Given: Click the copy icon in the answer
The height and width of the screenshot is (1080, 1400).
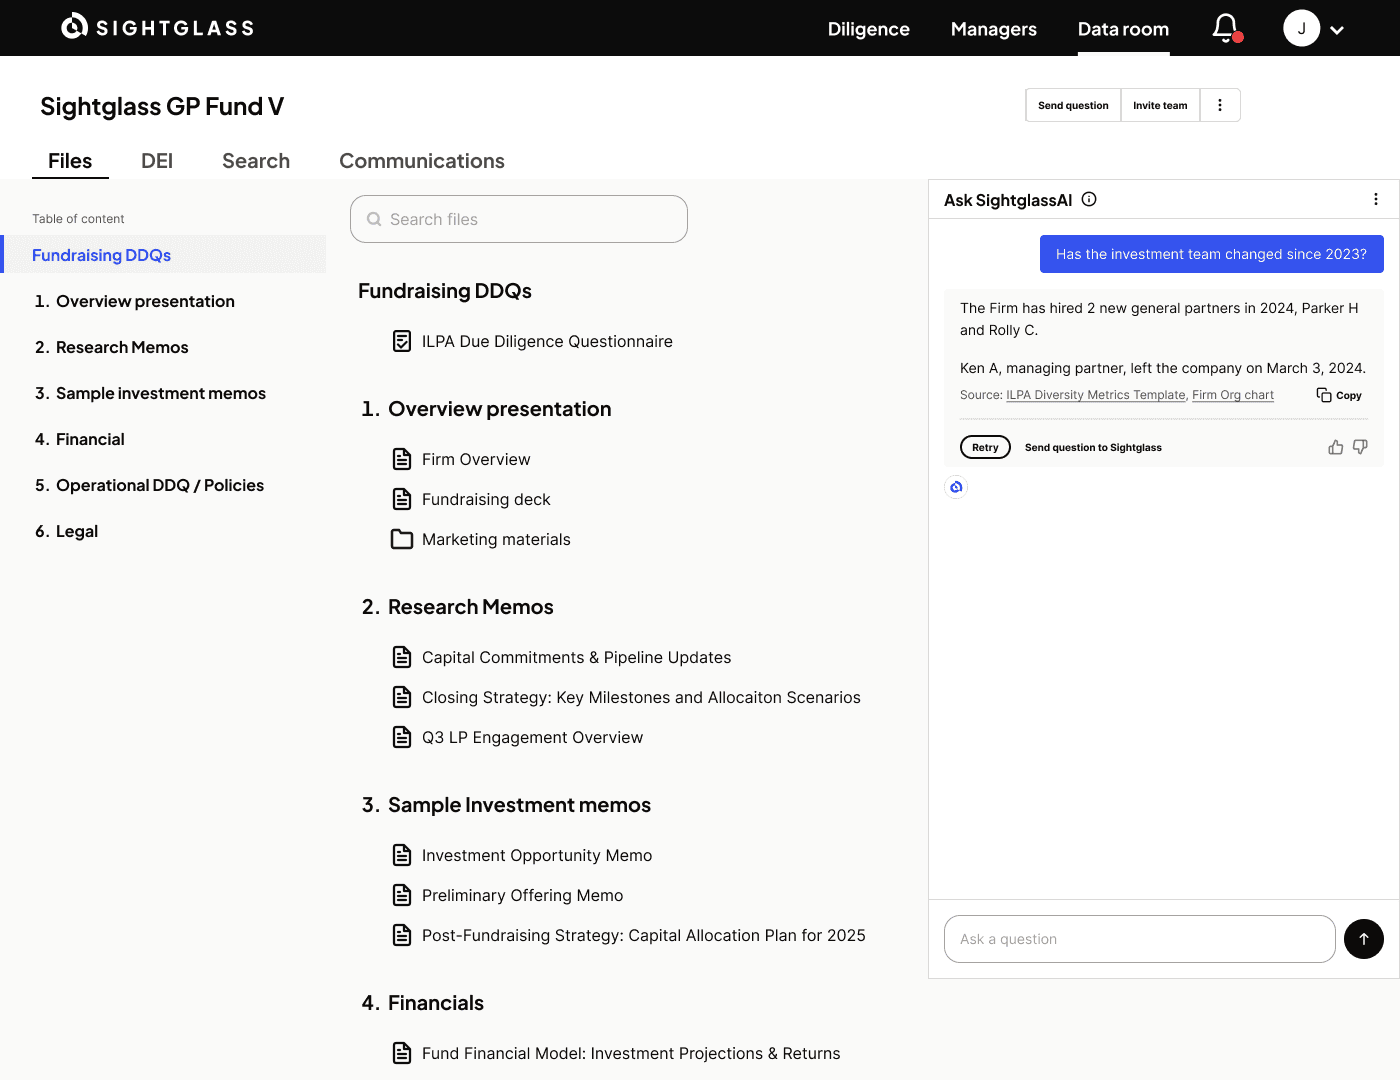Looking at the screenshot, I should (x=1324, y=395).
